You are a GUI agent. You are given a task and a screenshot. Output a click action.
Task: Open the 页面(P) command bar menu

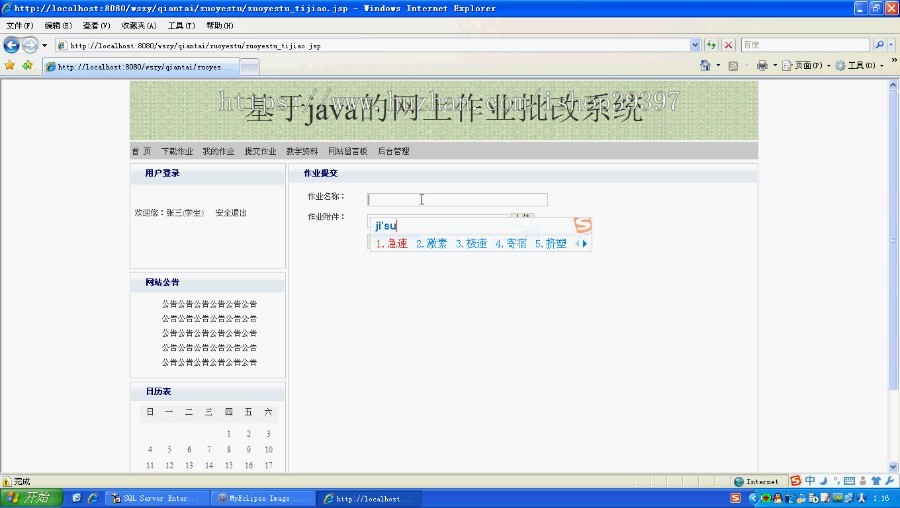[x=806, y=65]
